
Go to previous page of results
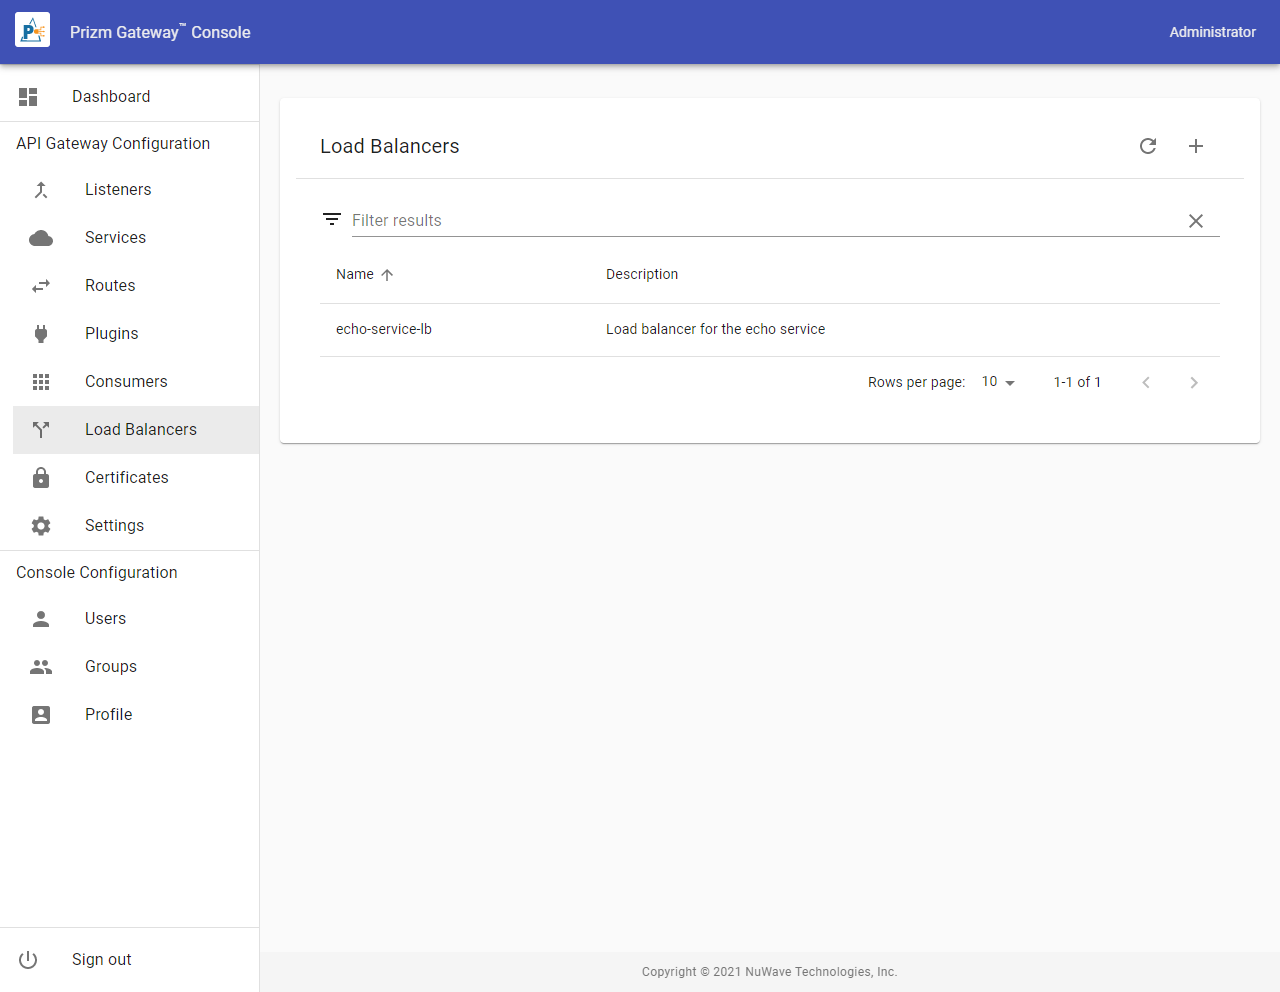pyautogui.click(x=1146, y=382)
